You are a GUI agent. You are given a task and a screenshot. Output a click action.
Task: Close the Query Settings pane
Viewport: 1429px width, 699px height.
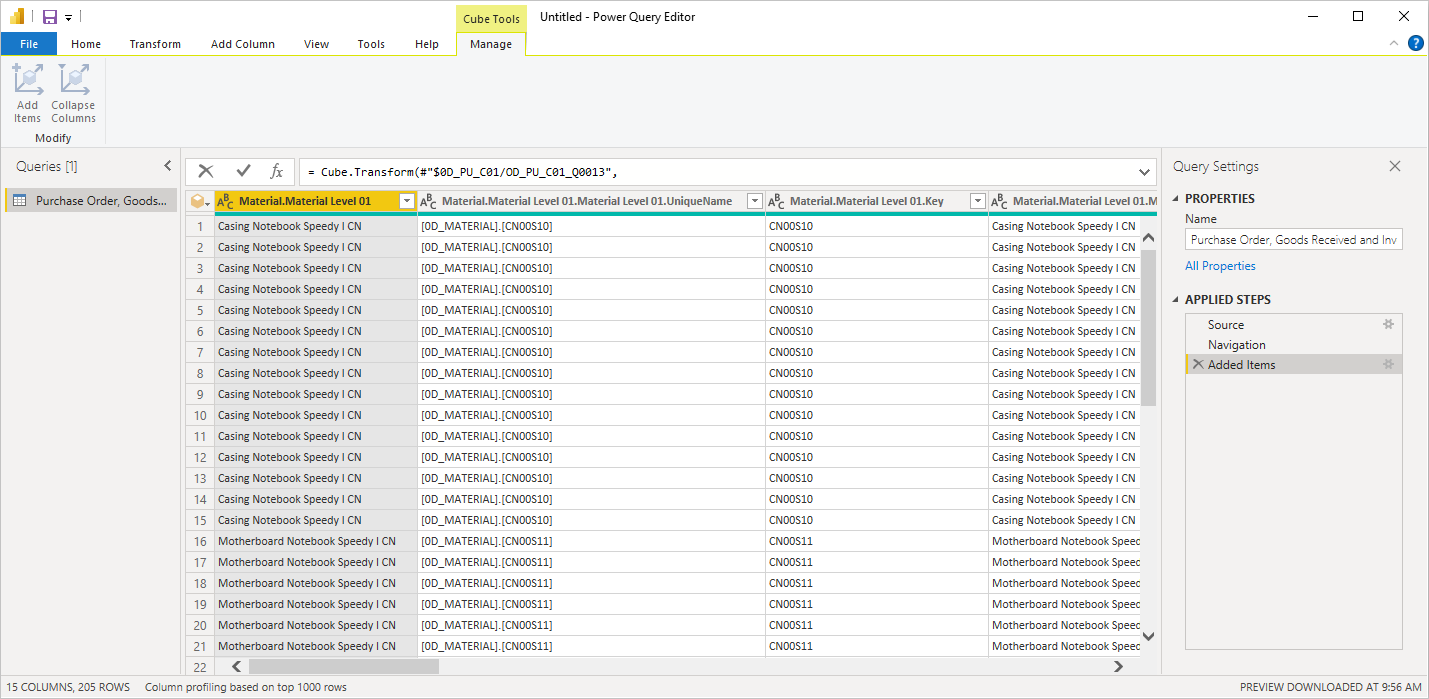coord(1395,166)
